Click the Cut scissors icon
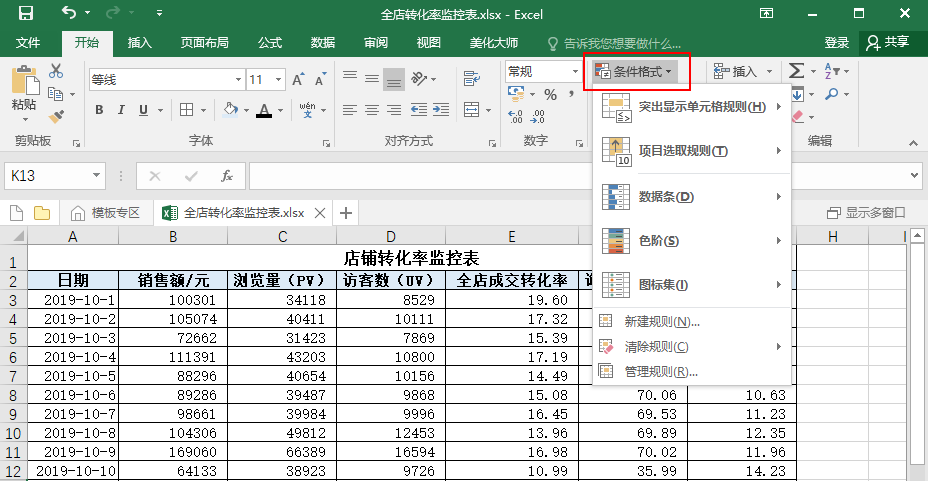This screenshot has height=481, width=928. click(x=56, y=71)
